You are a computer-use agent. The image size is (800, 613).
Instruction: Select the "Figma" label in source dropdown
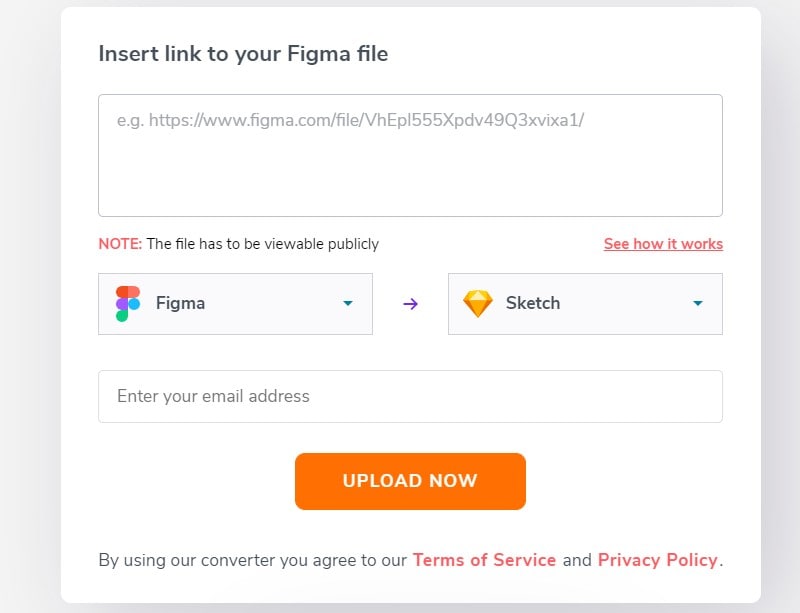click(181, 303)
